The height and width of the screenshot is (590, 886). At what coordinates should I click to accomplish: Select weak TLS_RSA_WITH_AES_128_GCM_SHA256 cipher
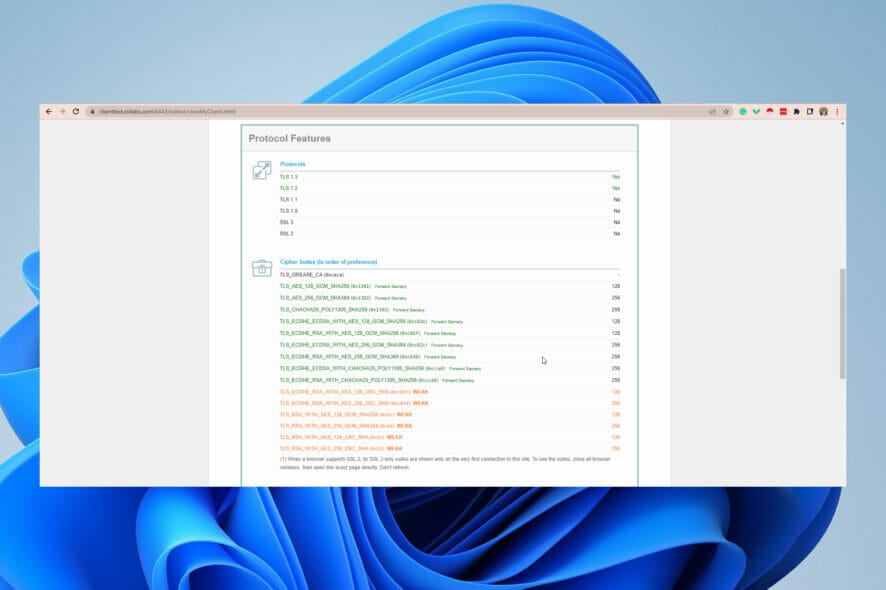[450, 414]
